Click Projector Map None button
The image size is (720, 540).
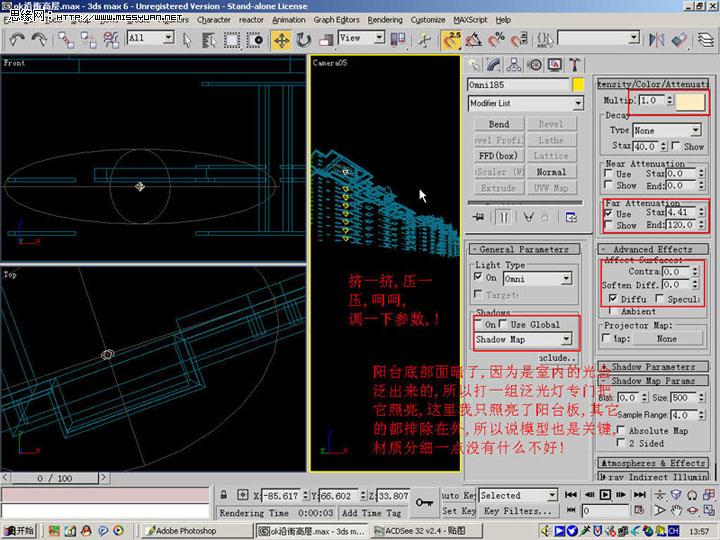pos(667,338)
